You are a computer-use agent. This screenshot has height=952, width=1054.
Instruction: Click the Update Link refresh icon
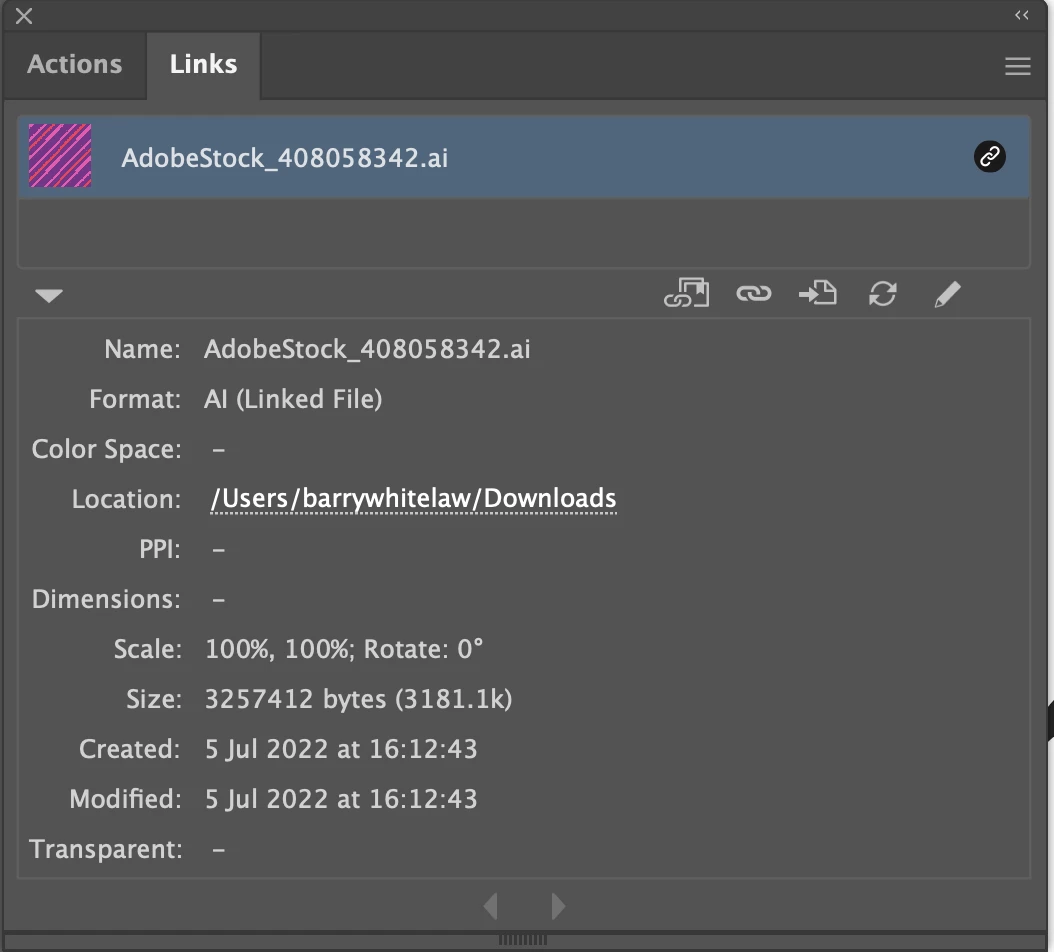pyautogui.click(x=883, y=294)
